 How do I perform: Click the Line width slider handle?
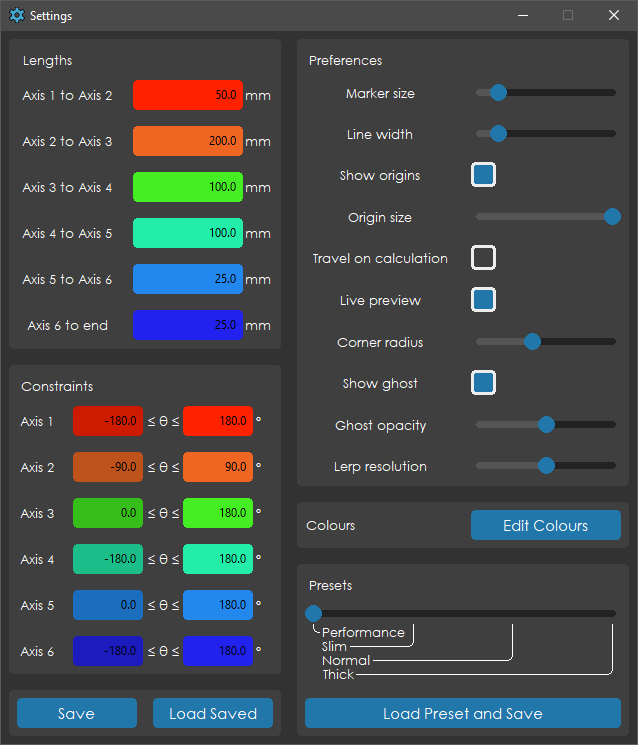(498, 134)
